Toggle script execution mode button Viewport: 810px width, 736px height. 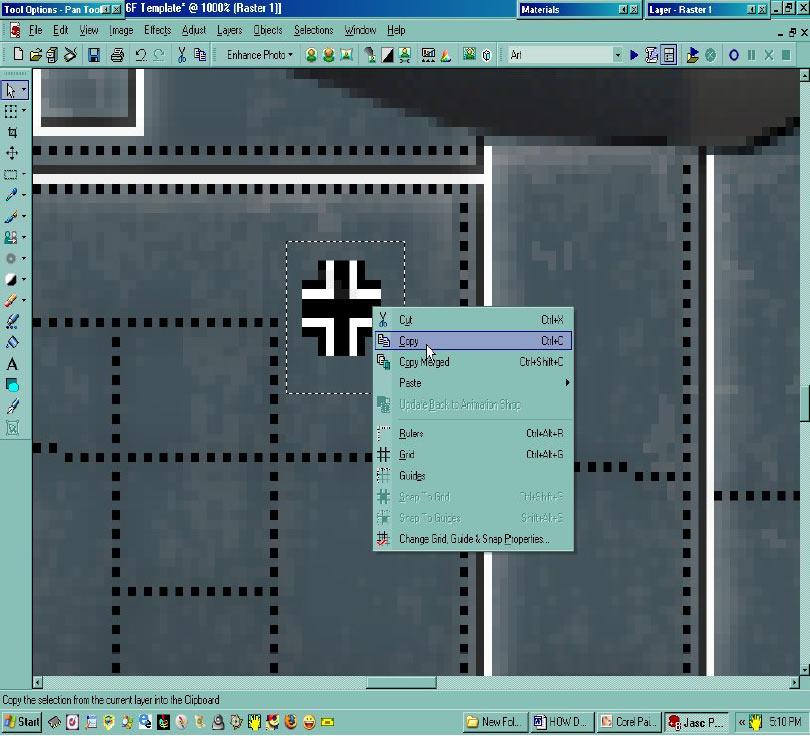point(669,55)
